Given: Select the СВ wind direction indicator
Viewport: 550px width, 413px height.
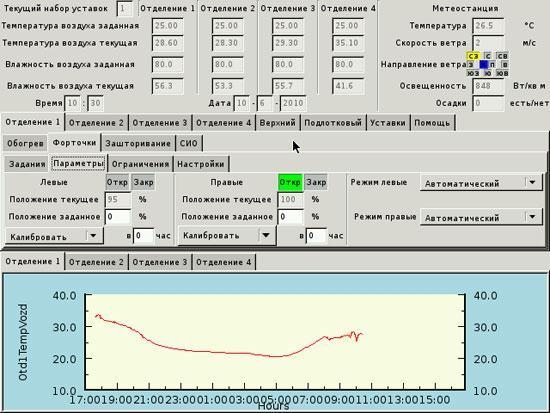Looking at the screenshot, I should 502,56.
